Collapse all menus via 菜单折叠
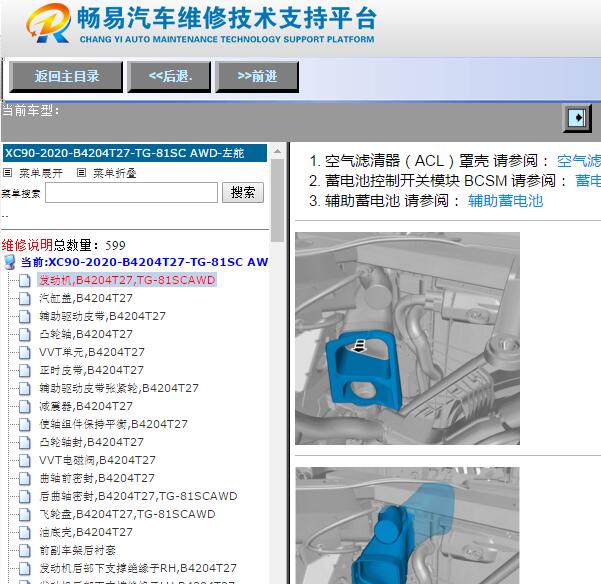Image resolution: width=601 pixels, height=584 pixels. 115,173
